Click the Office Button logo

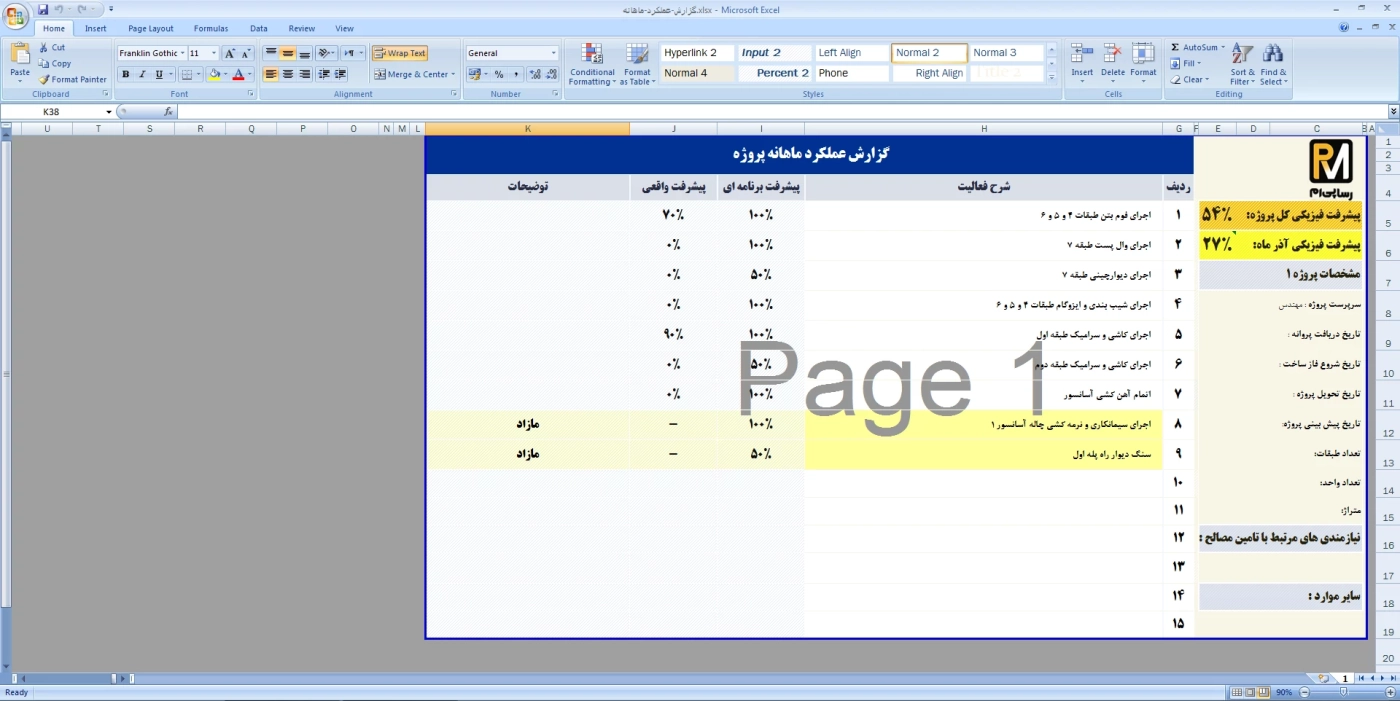[x=16, y=16]
